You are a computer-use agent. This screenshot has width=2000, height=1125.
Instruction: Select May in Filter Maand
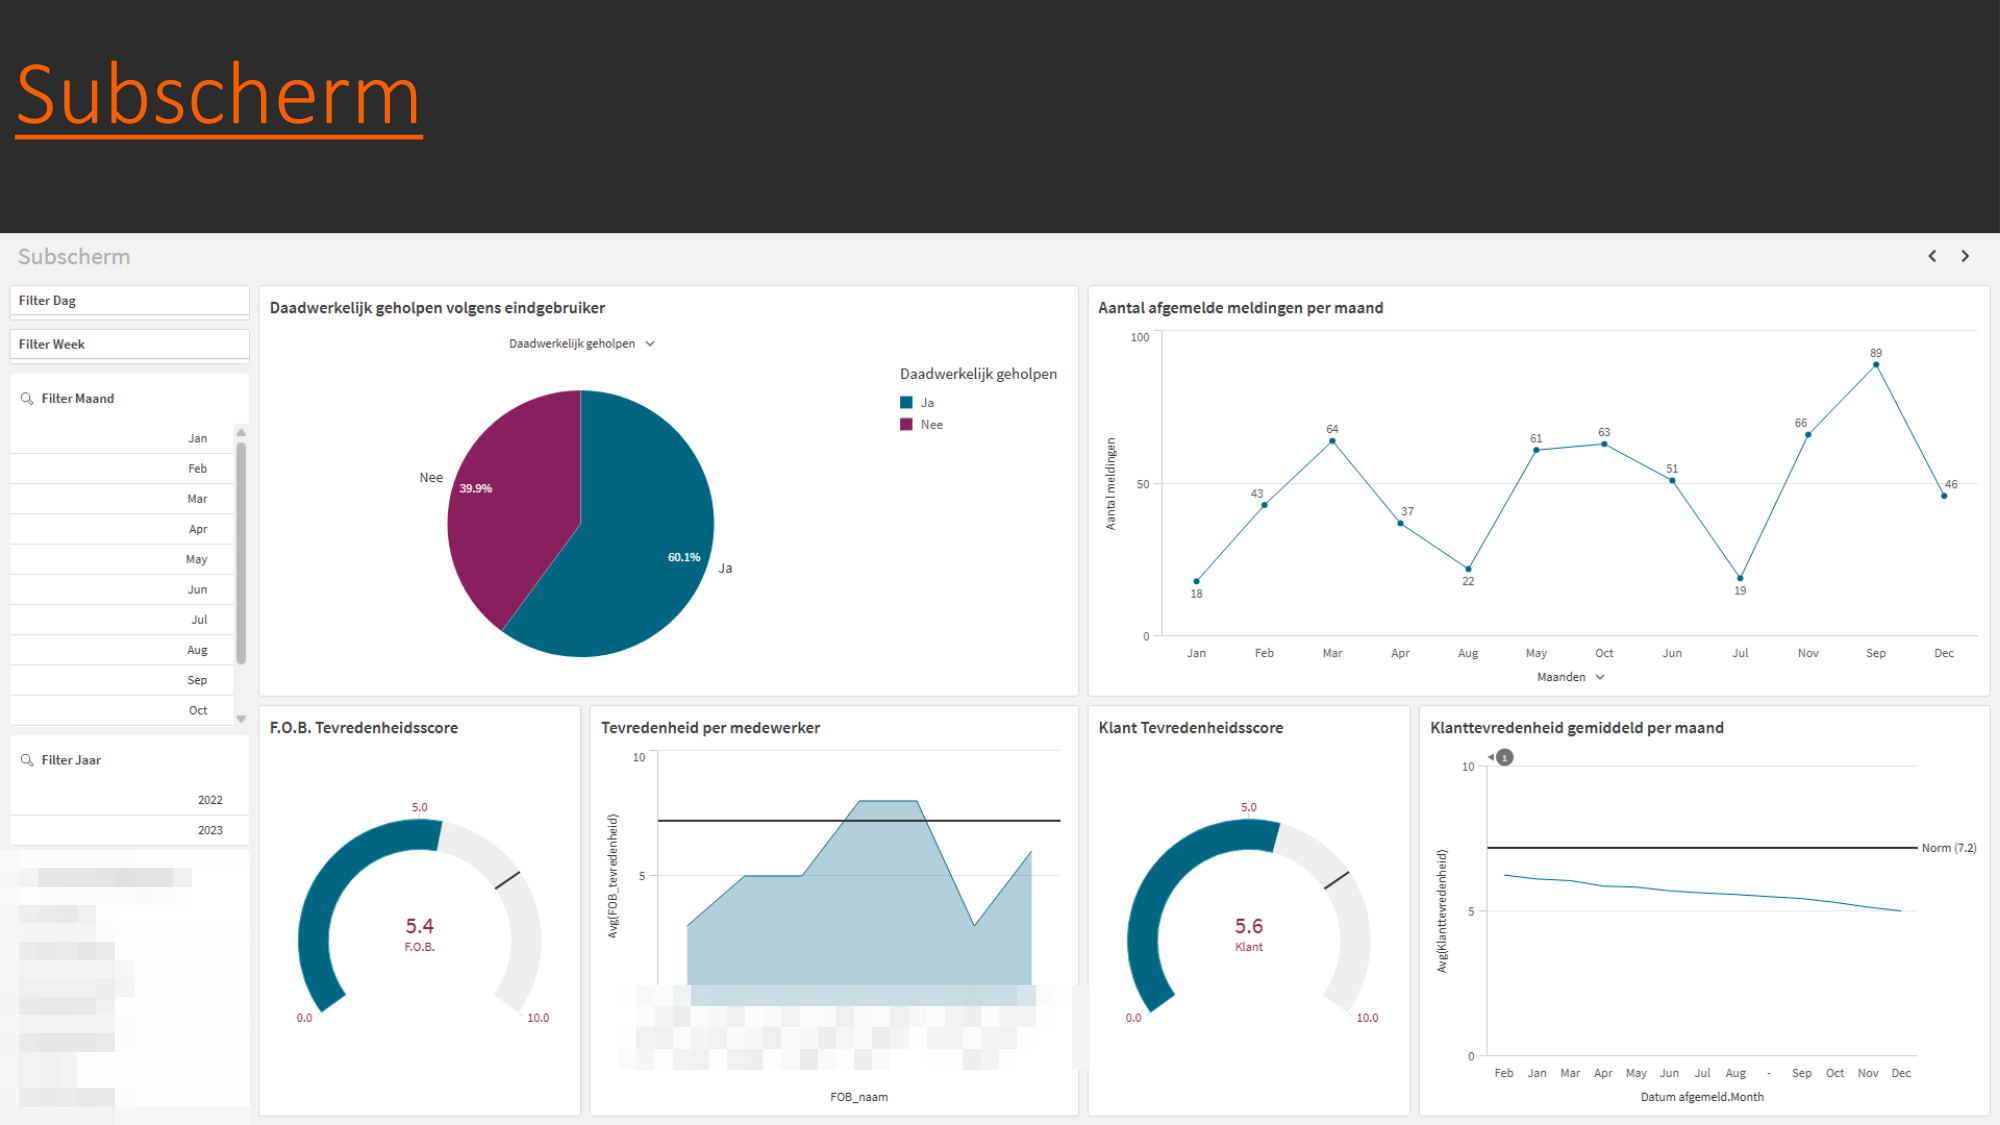click(122, 559)
